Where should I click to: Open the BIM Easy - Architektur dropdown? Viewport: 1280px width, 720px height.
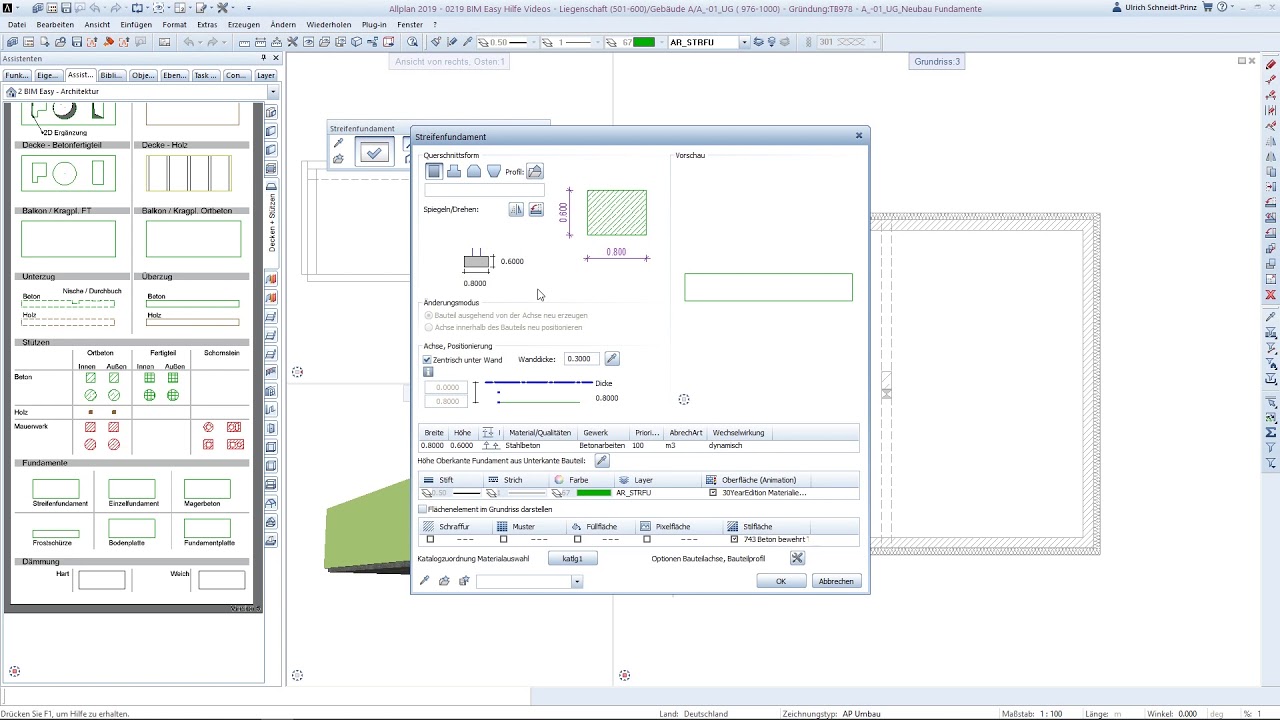272,92
